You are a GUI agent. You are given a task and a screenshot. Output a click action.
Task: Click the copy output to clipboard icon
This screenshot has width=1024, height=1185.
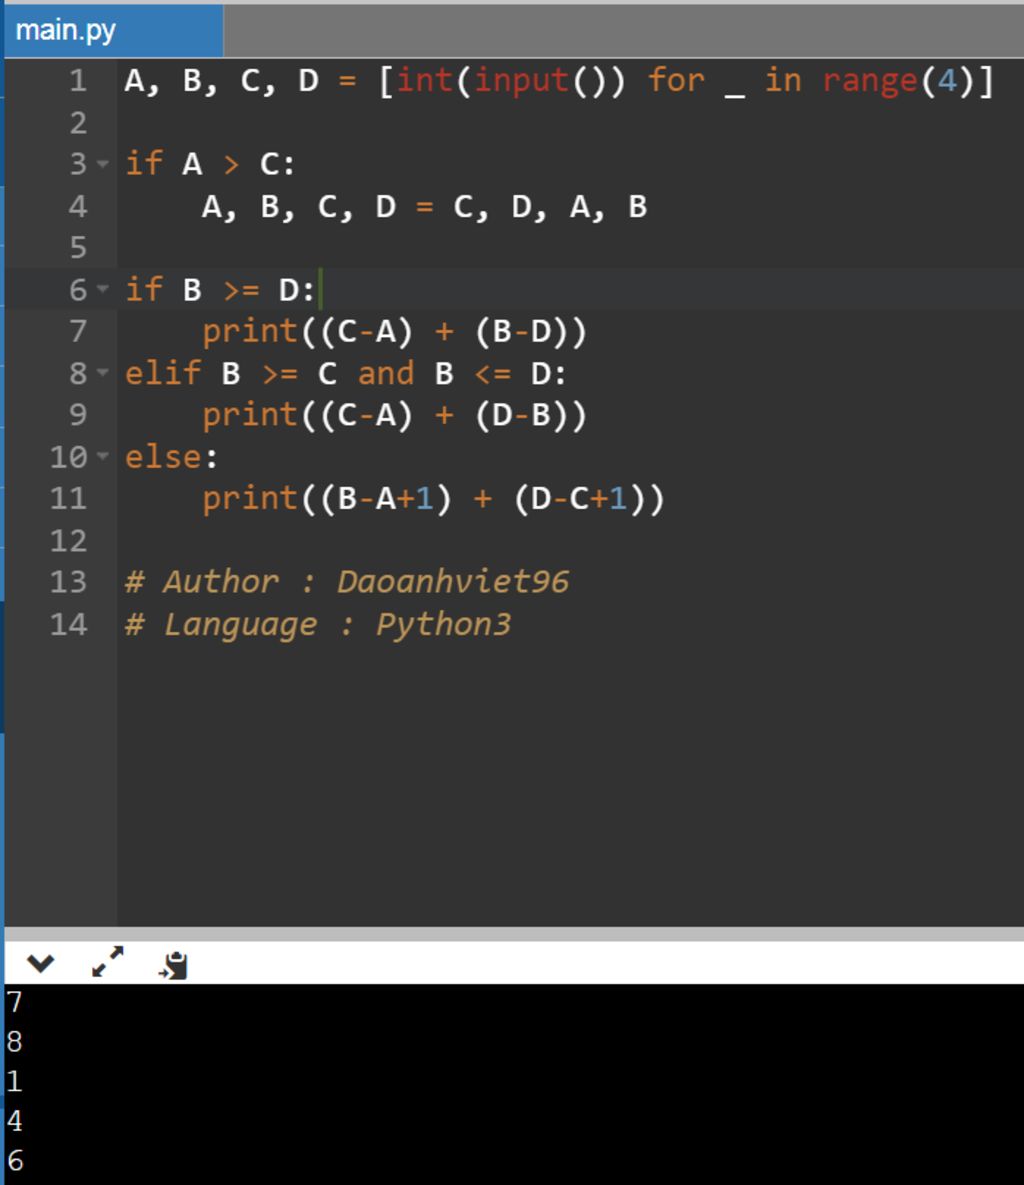pos(174,965)
